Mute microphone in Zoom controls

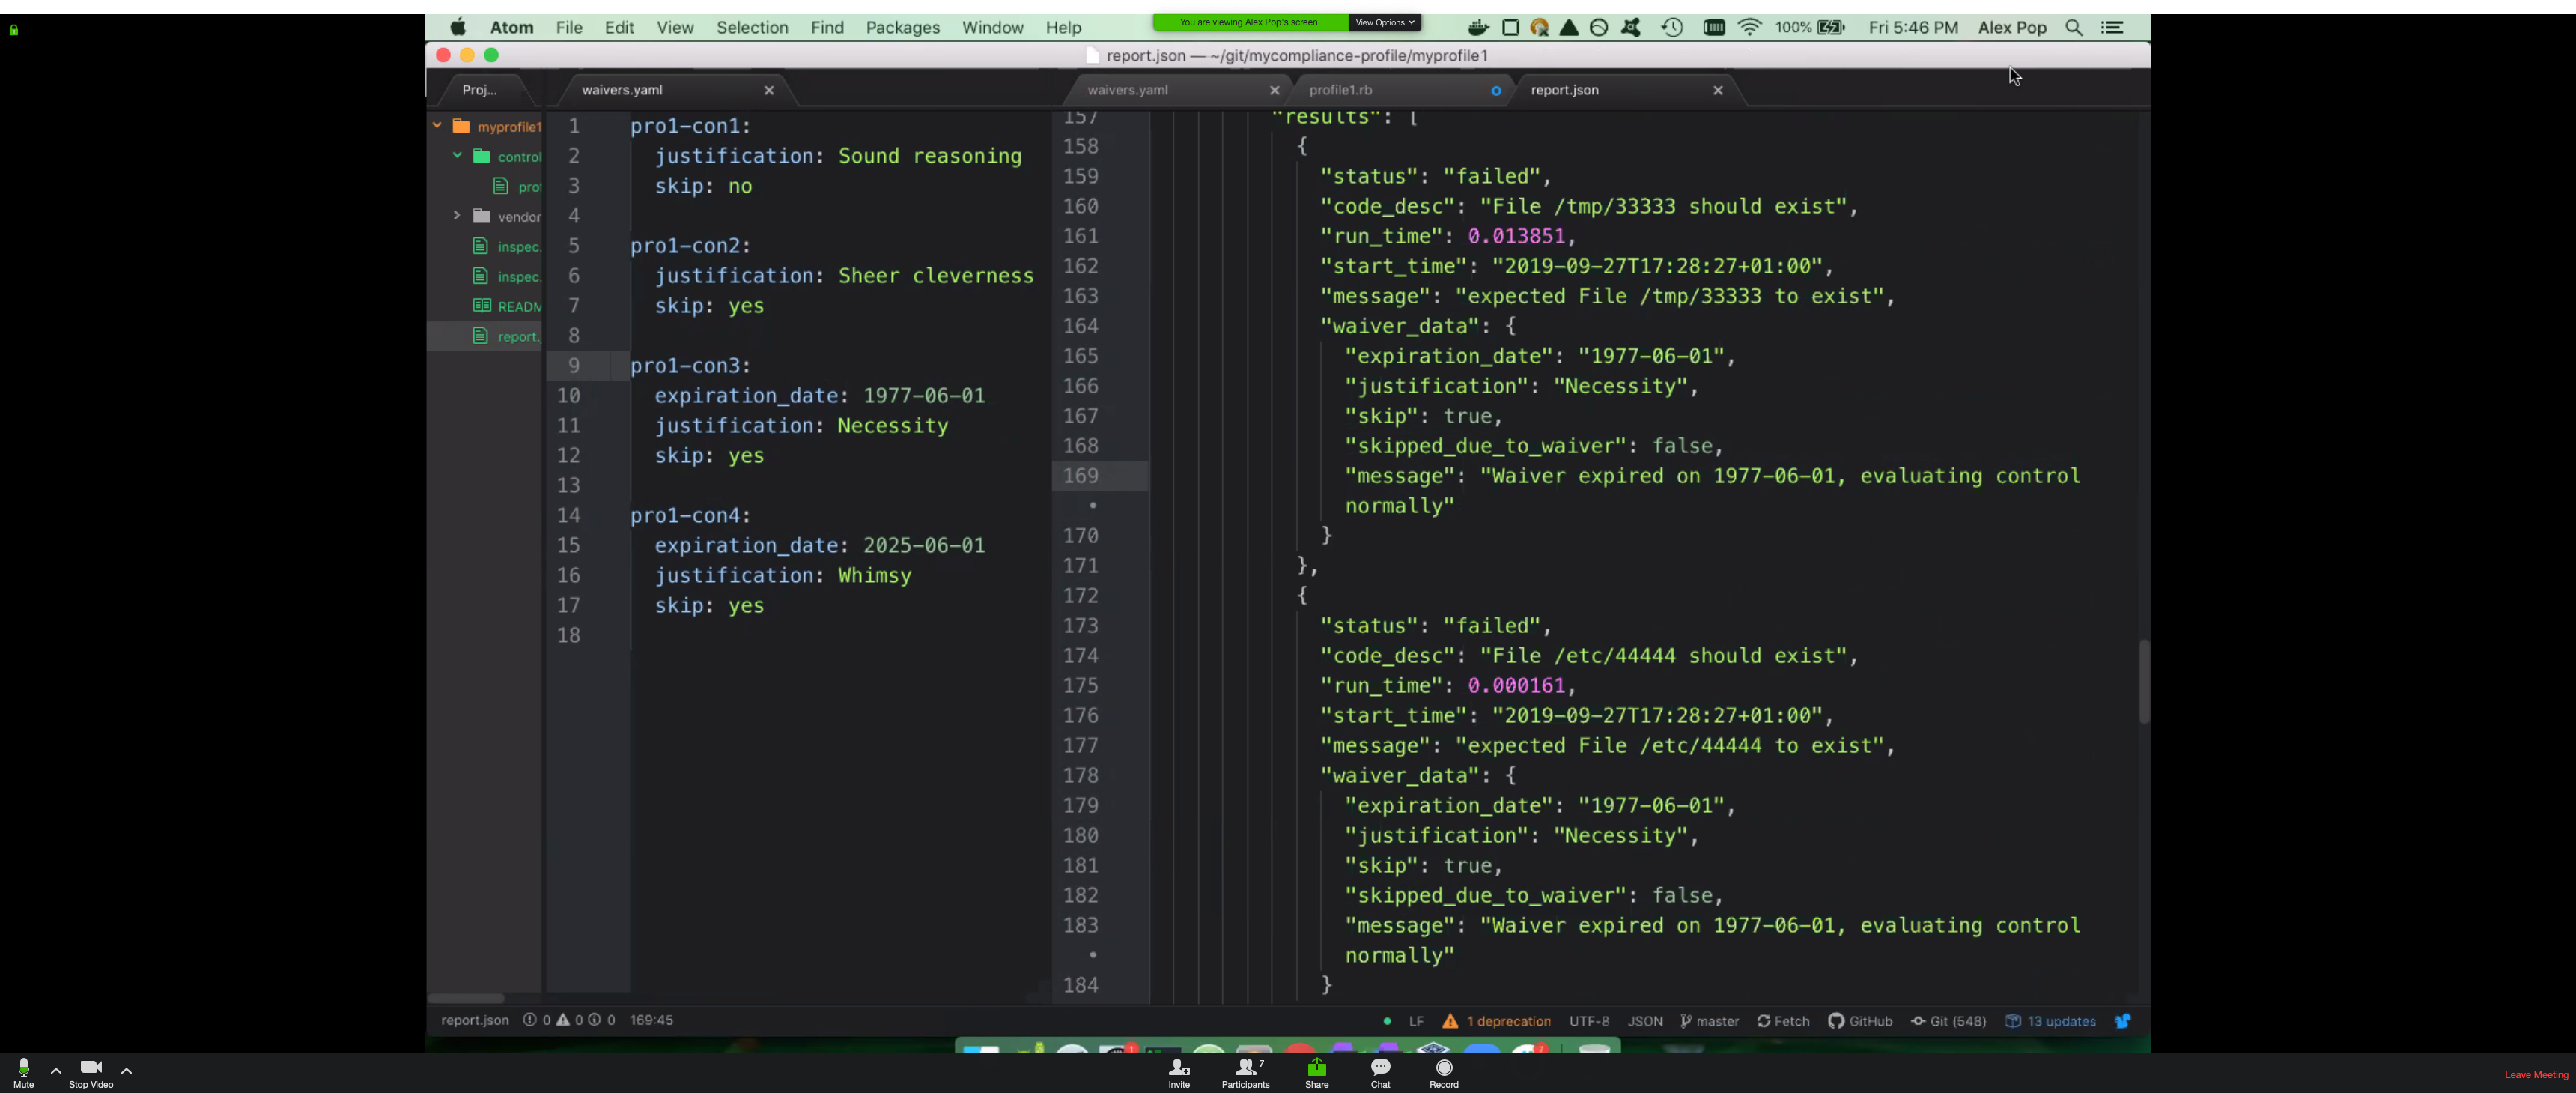[23, 1073]
